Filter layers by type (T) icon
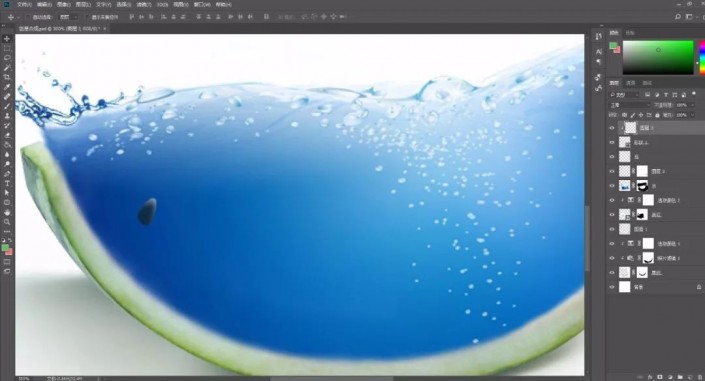The image size is (705, 381). pos(666,95)
